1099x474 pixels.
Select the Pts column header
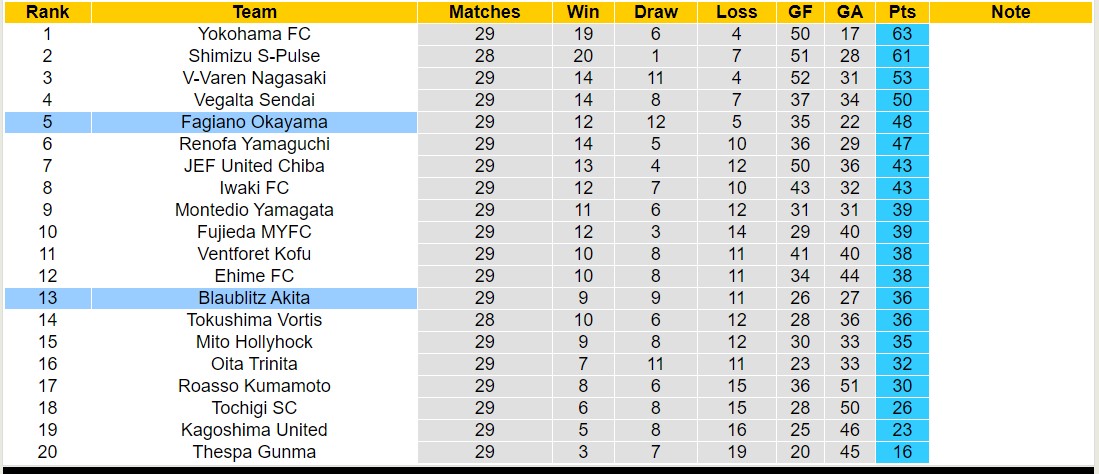click(901, 12)
